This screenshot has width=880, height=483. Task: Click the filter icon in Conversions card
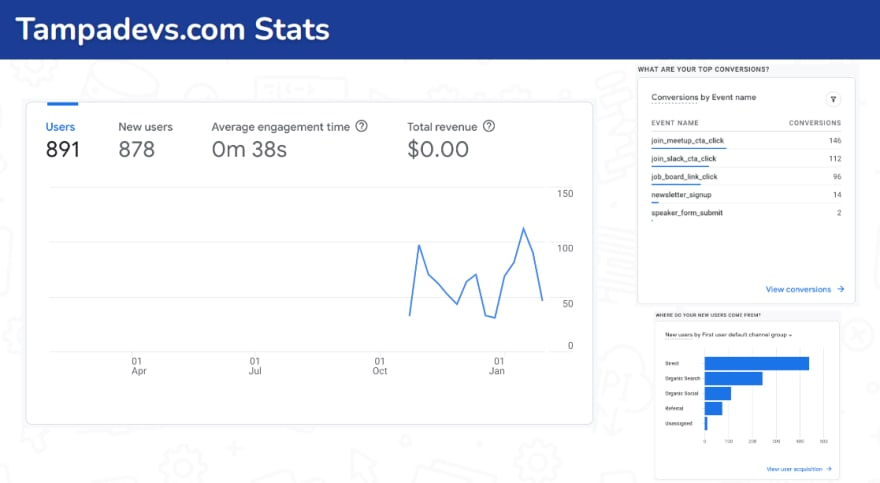click(x=832, y=99)
